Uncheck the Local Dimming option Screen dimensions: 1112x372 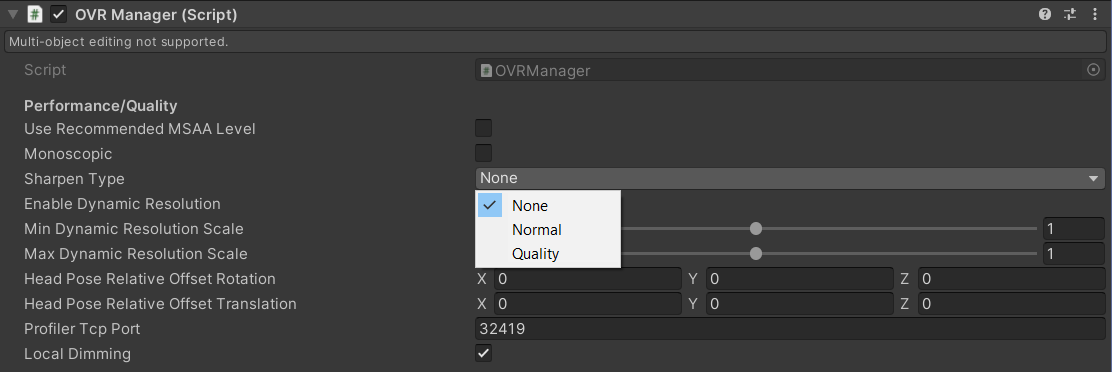[x=483, y=353]
